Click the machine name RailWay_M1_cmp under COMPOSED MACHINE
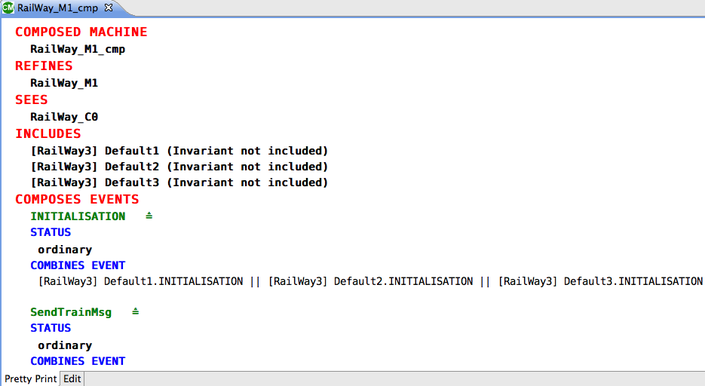This screenshot has height=386, width=705. [x=78, y=49]
